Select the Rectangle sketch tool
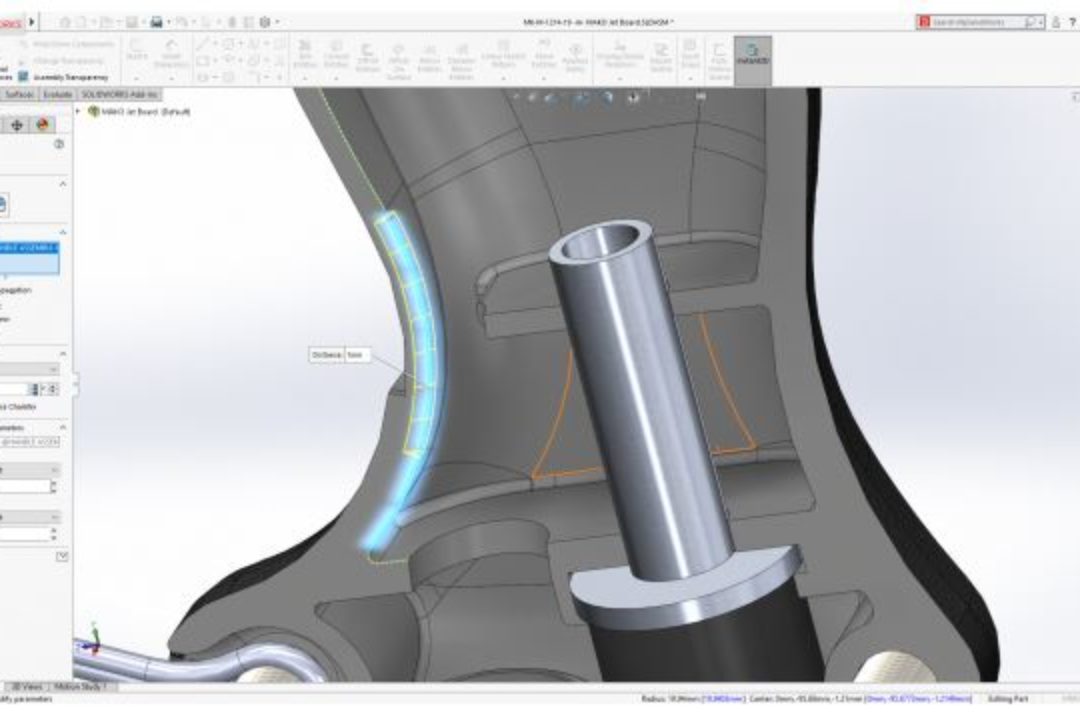This screenshot has height=720, width=1080. (202, 61)
